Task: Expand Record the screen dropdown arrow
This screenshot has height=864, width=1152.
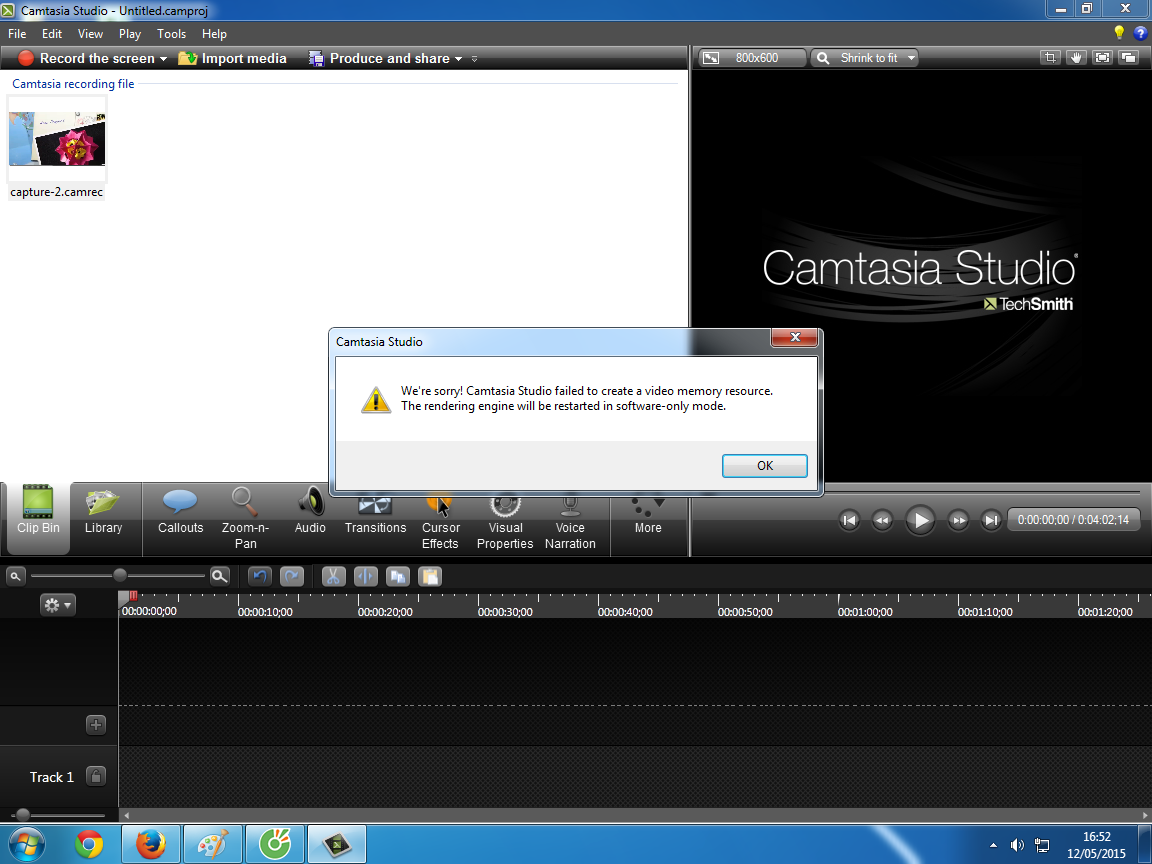Action: (163, 59)
